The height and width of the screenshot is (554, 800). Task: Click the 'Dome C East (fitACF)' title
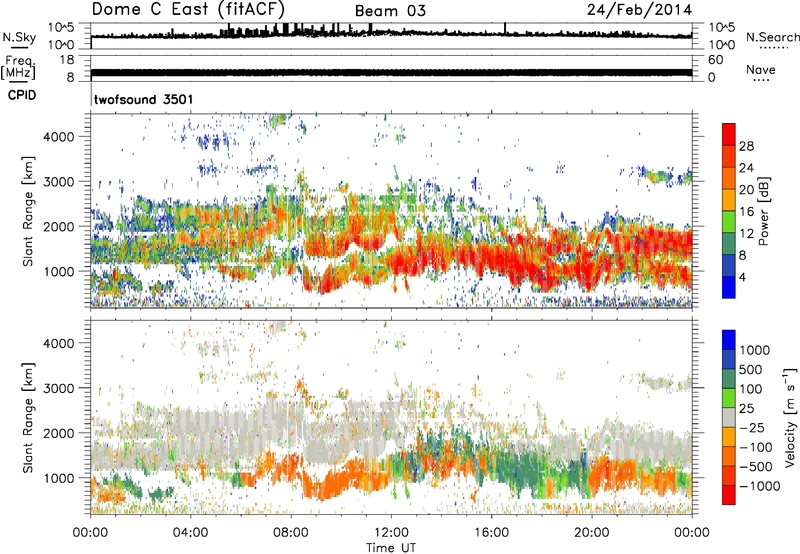[188, 9]
